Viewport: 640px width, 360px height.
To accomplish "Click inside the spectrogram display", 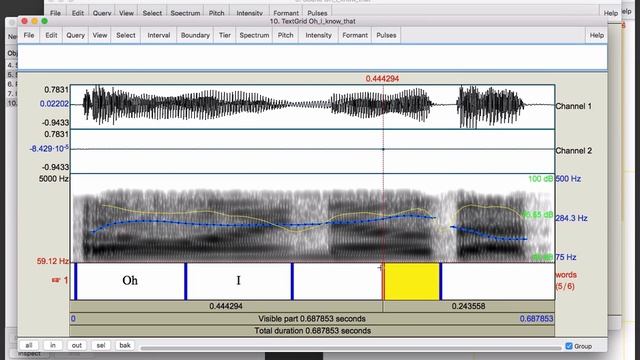I will (x=312, y=218).
